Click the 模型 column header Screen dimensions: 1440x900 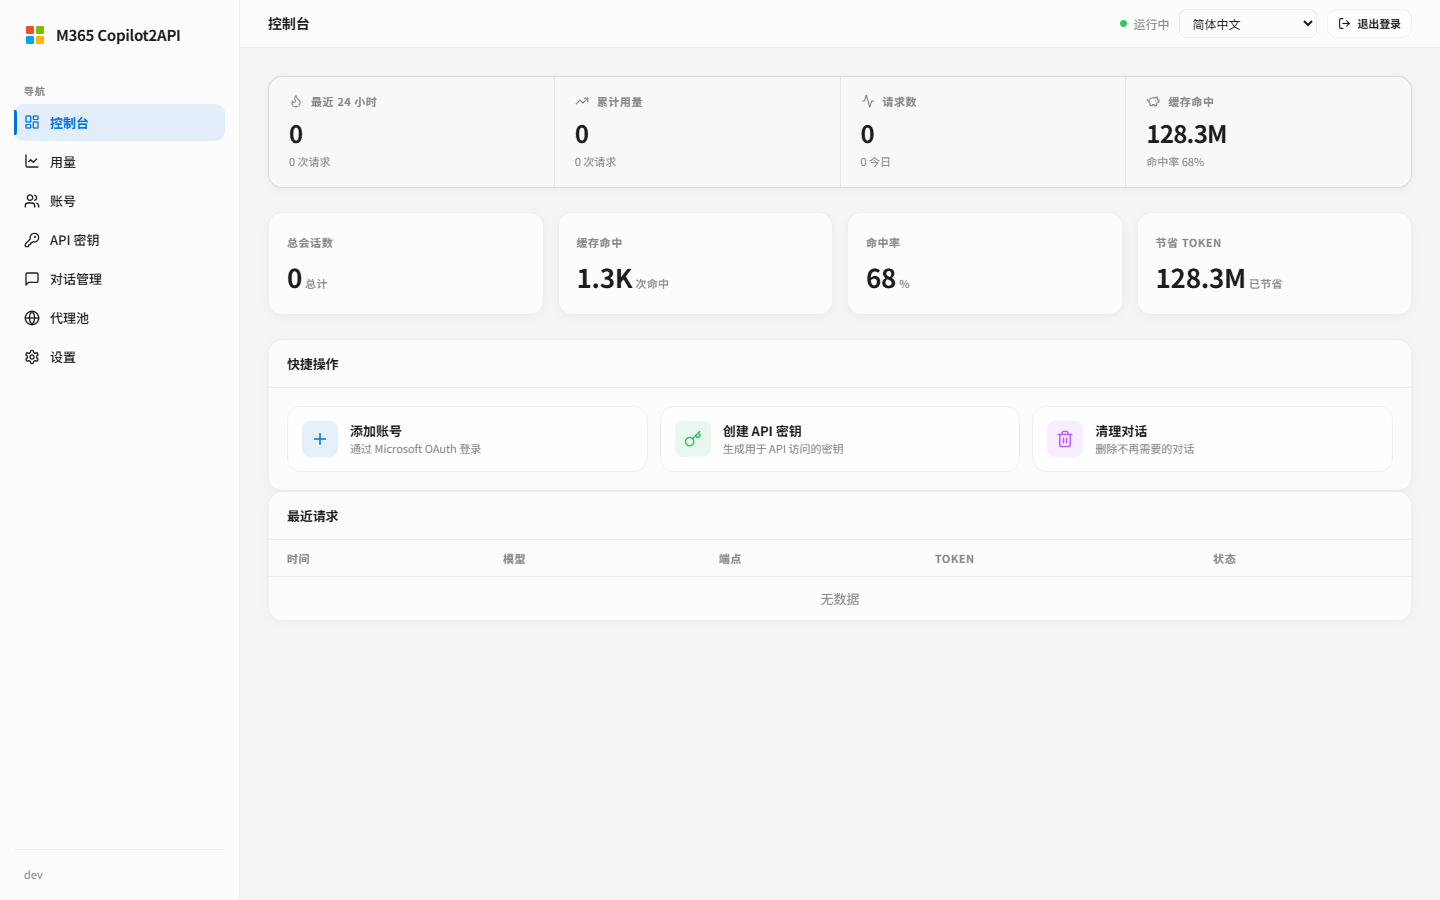pyautogui.click(x=514, y=559)
